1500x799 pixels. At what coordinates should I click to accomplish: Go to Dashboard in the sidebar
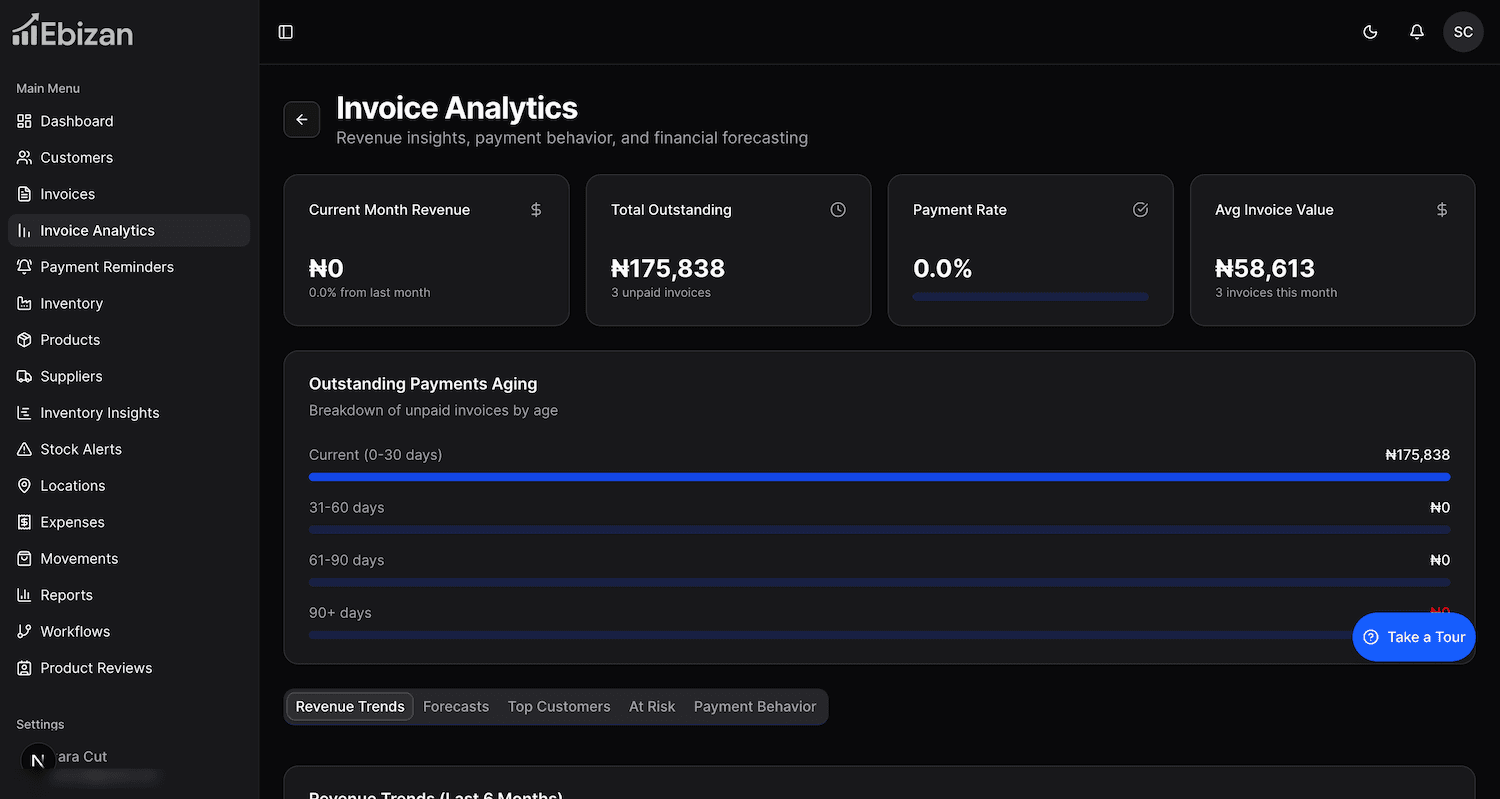point(77,121)
